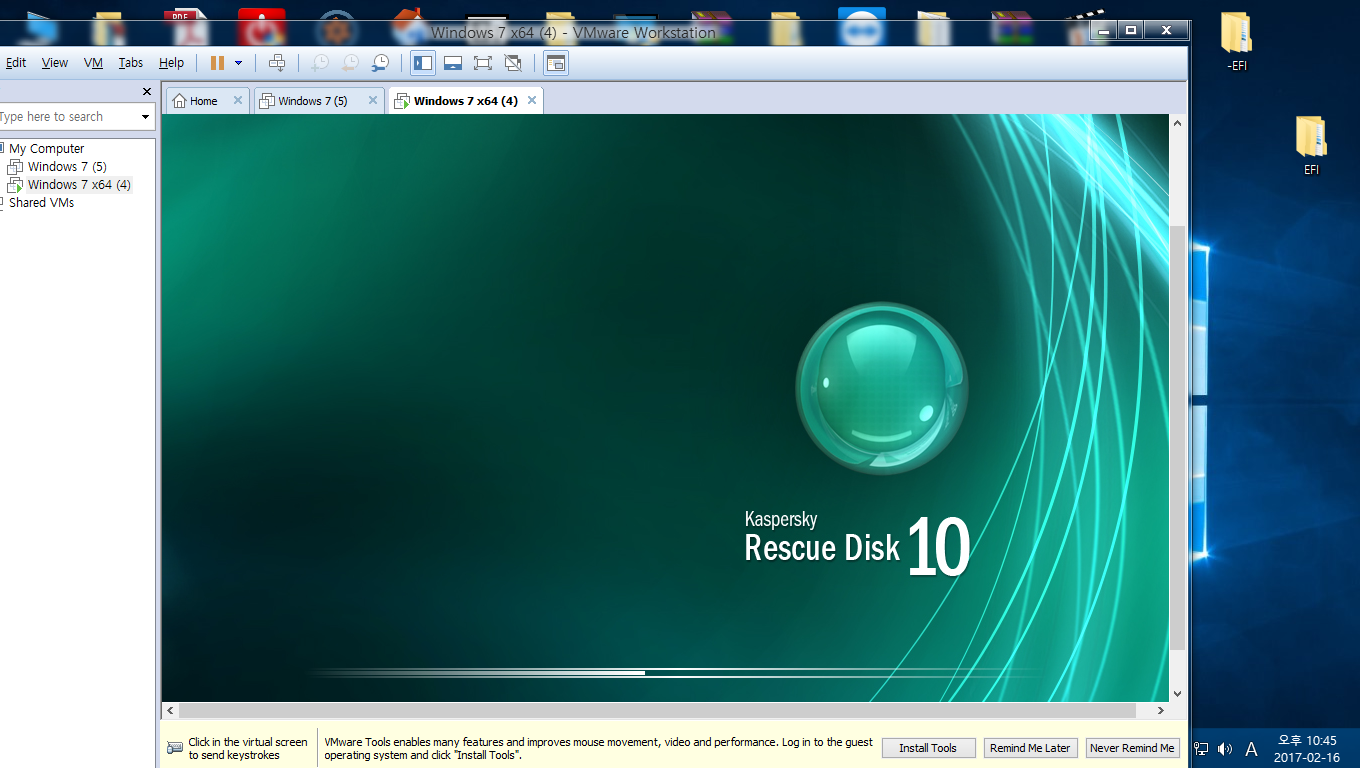Click the IME language A indicator
1360x768 pixels.
tap(1251, 748)
